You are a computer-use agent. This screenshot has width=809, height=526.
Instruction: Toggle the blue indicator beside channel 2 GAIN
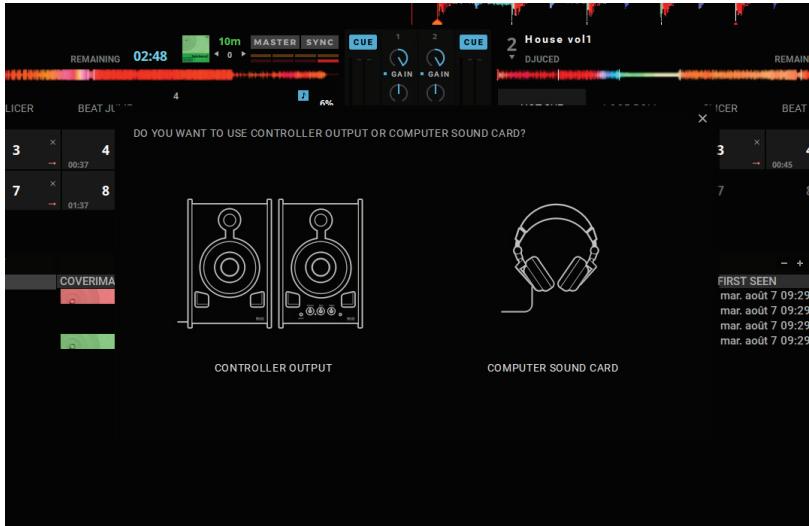coord(422,74)
